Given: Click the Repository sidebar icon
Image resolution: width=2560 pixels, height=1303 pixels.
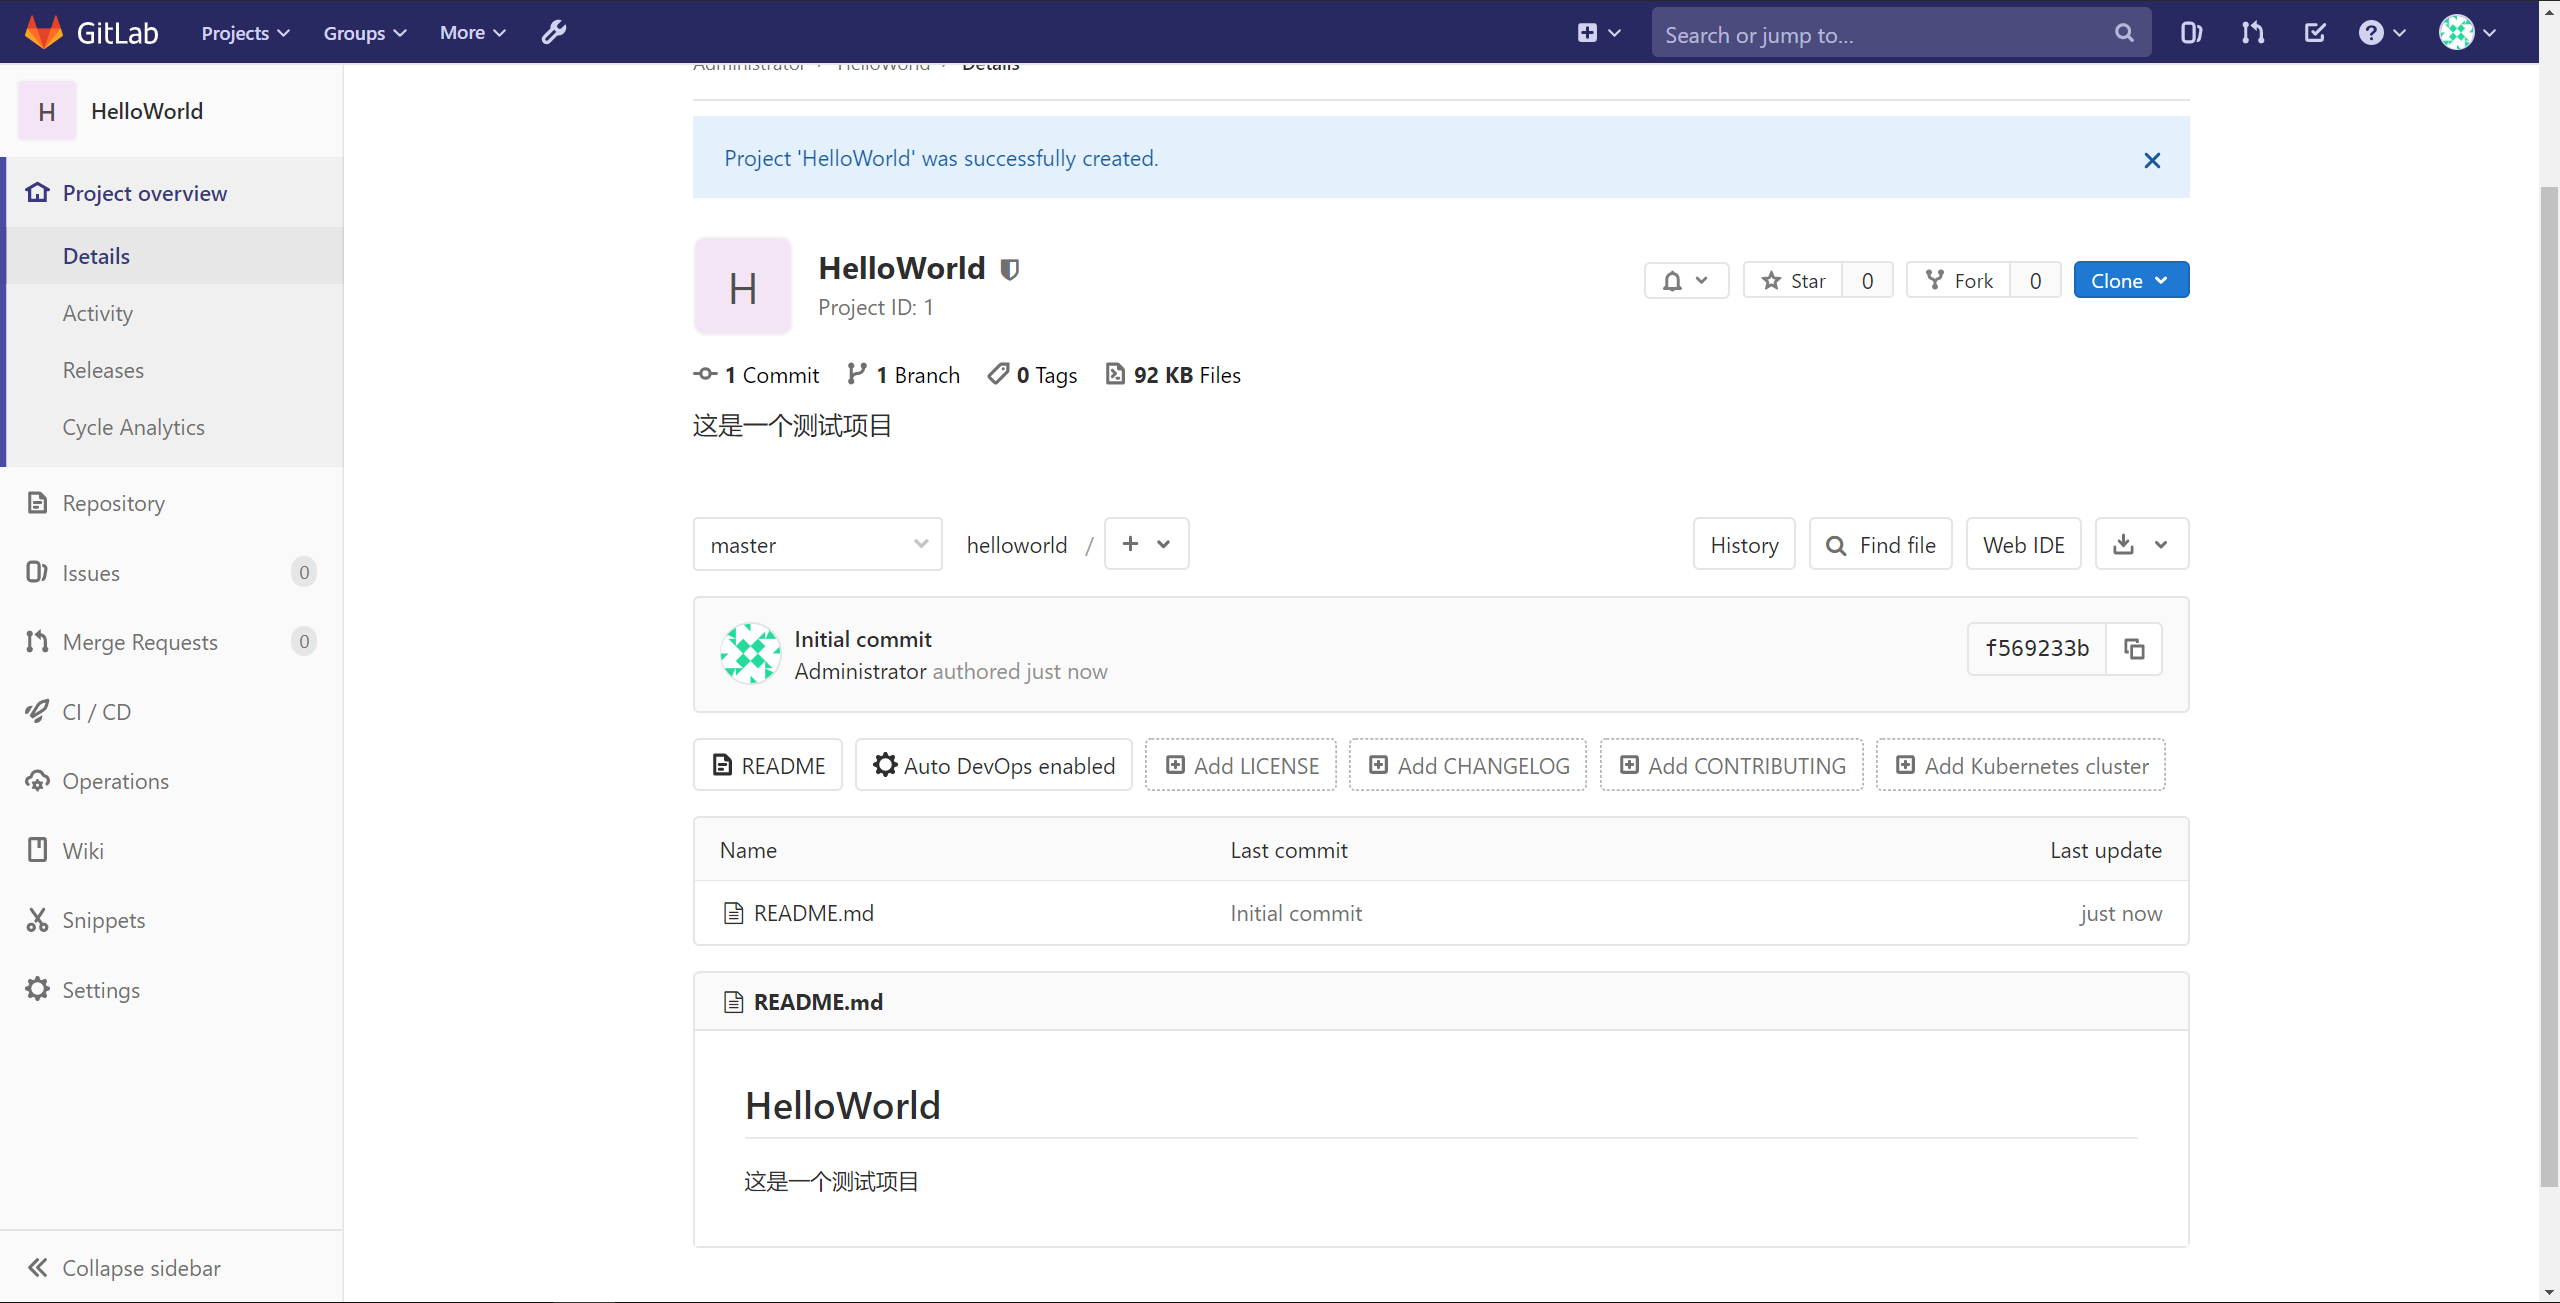Looking at the screenshot, I should tap(37, 504).
